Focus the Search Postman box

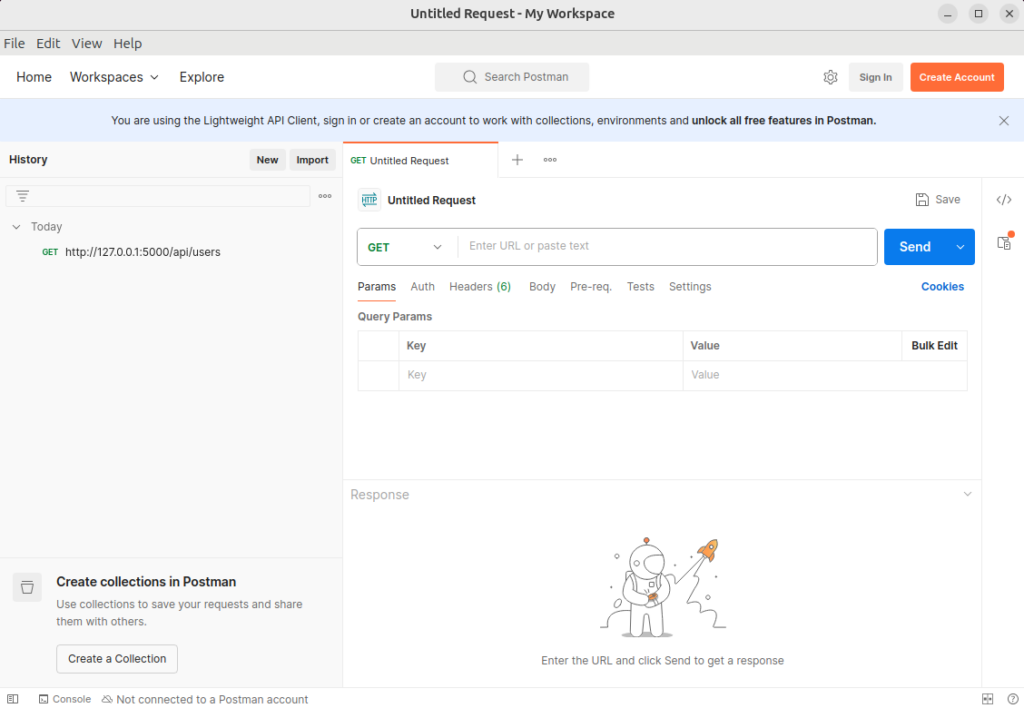tap(512, 77)
